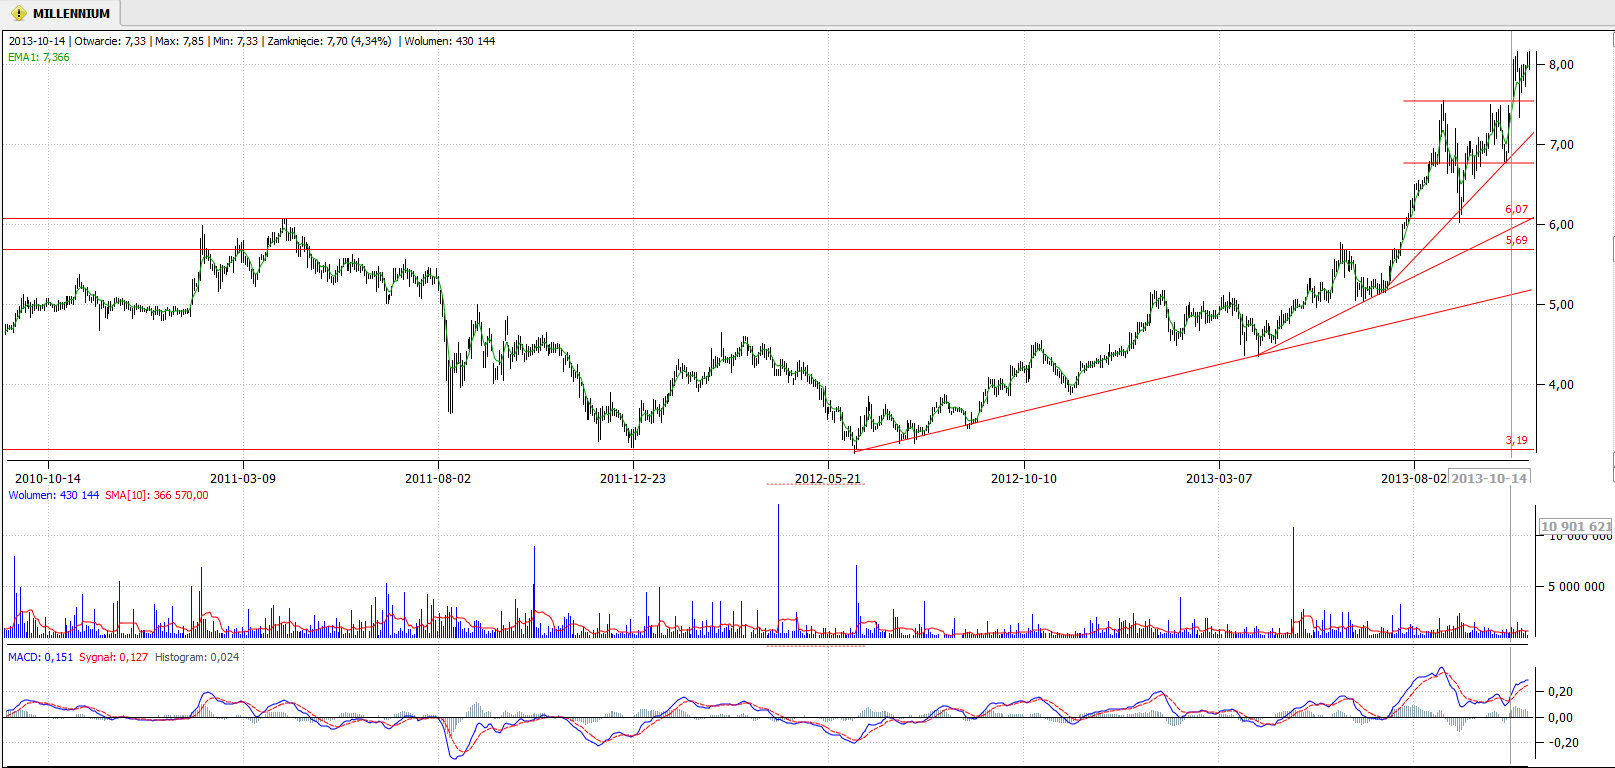The image size is (1615, 768).
Task: Click the 4,00 price axis label
Action: point(1561,385)
